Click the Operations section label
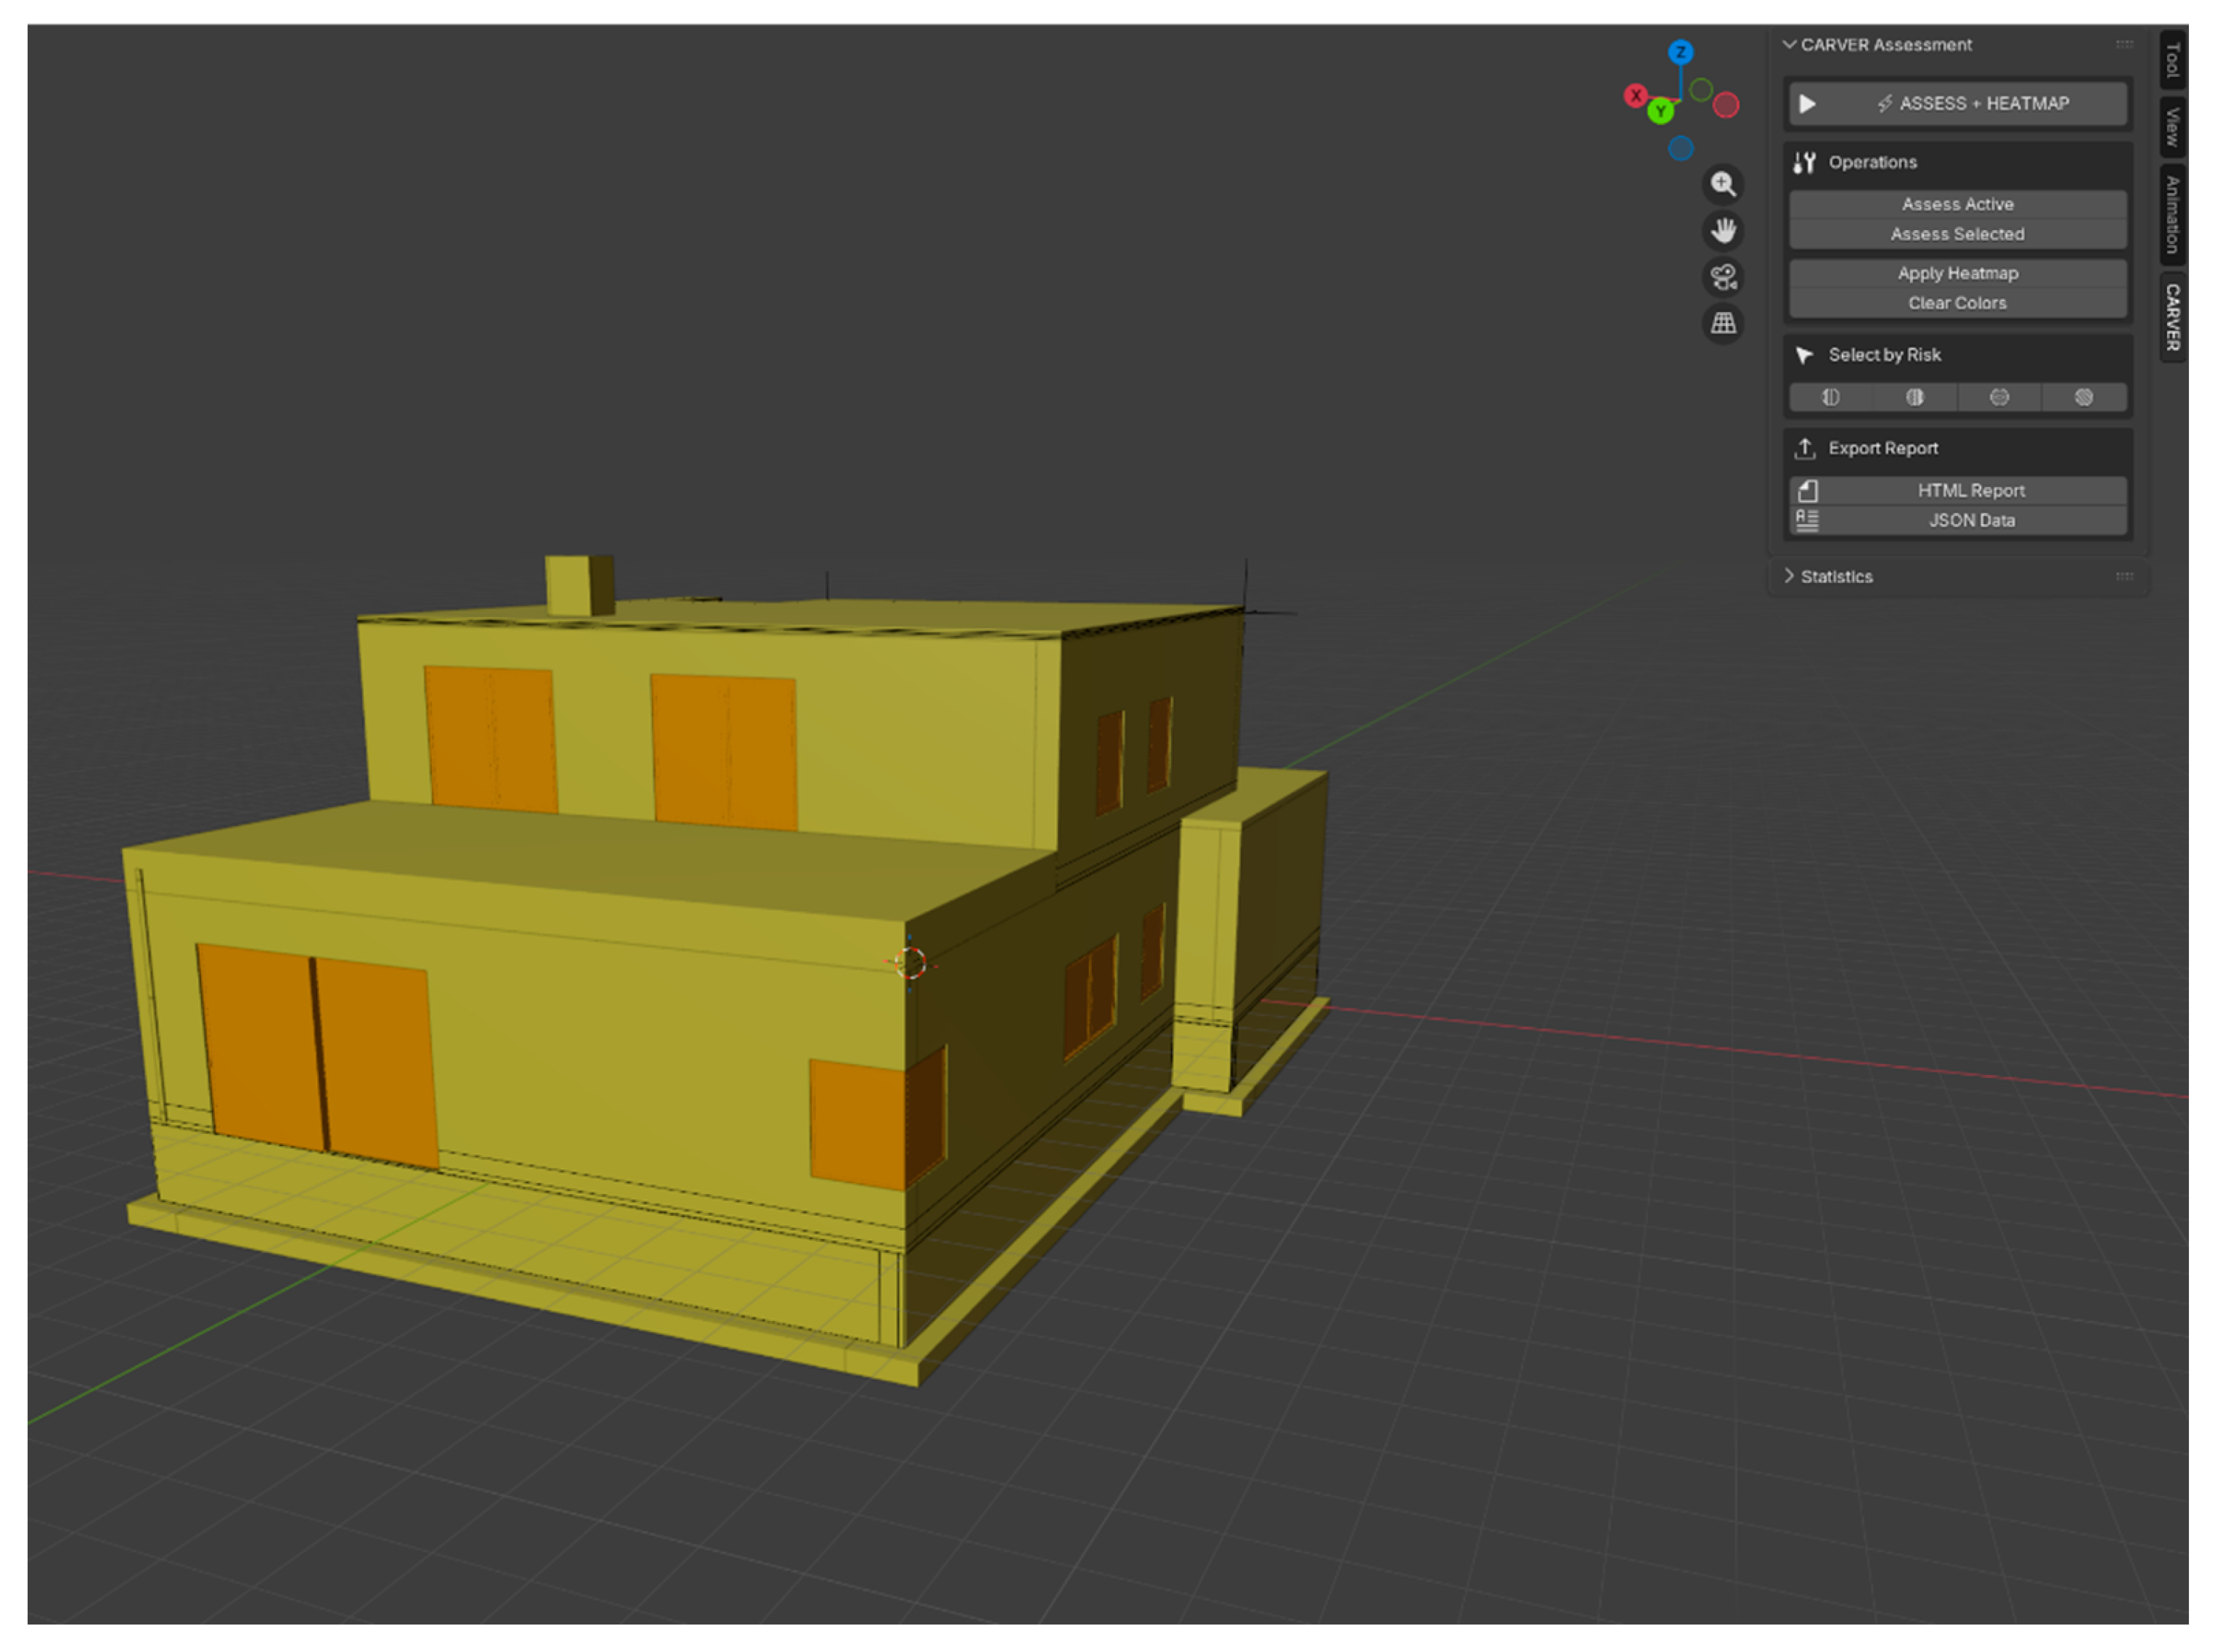Screen dimensions: 2223x1652 [x=1872, y=163]
